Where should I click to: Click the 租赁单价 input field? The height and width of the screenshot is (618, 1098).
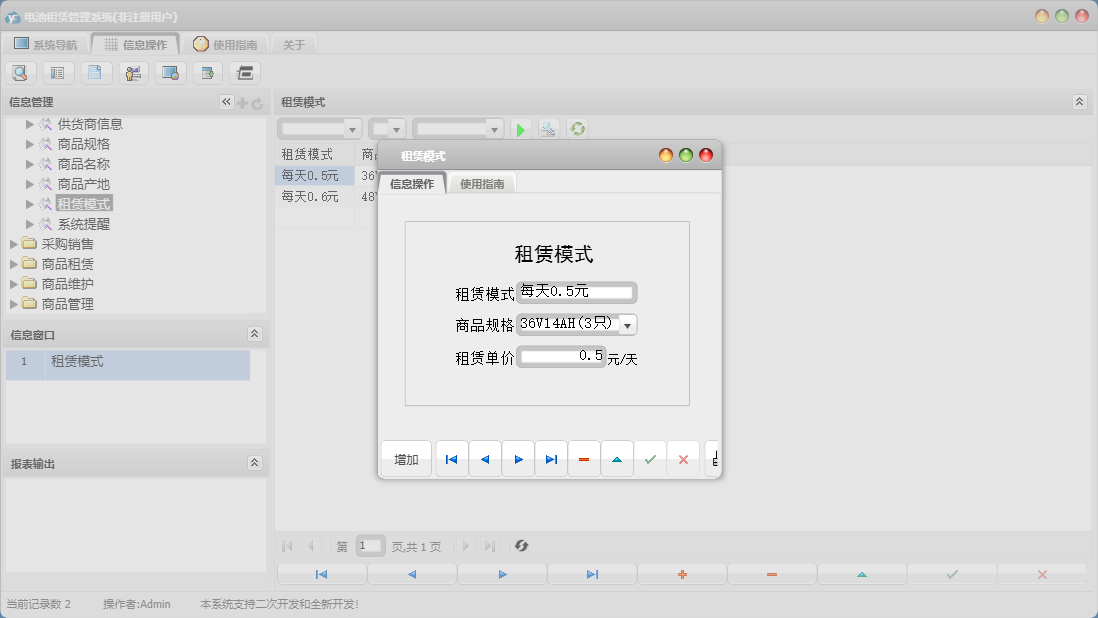tap(562, 356)
